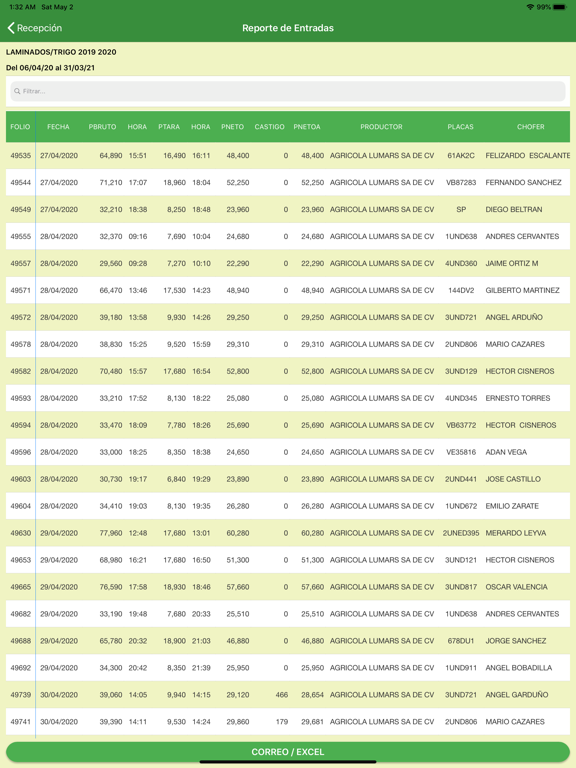Image resolution: width=576 pixels, height=768 pixels.
Task: Check the battery icon in status bar
Action: [x=560, y=7]
